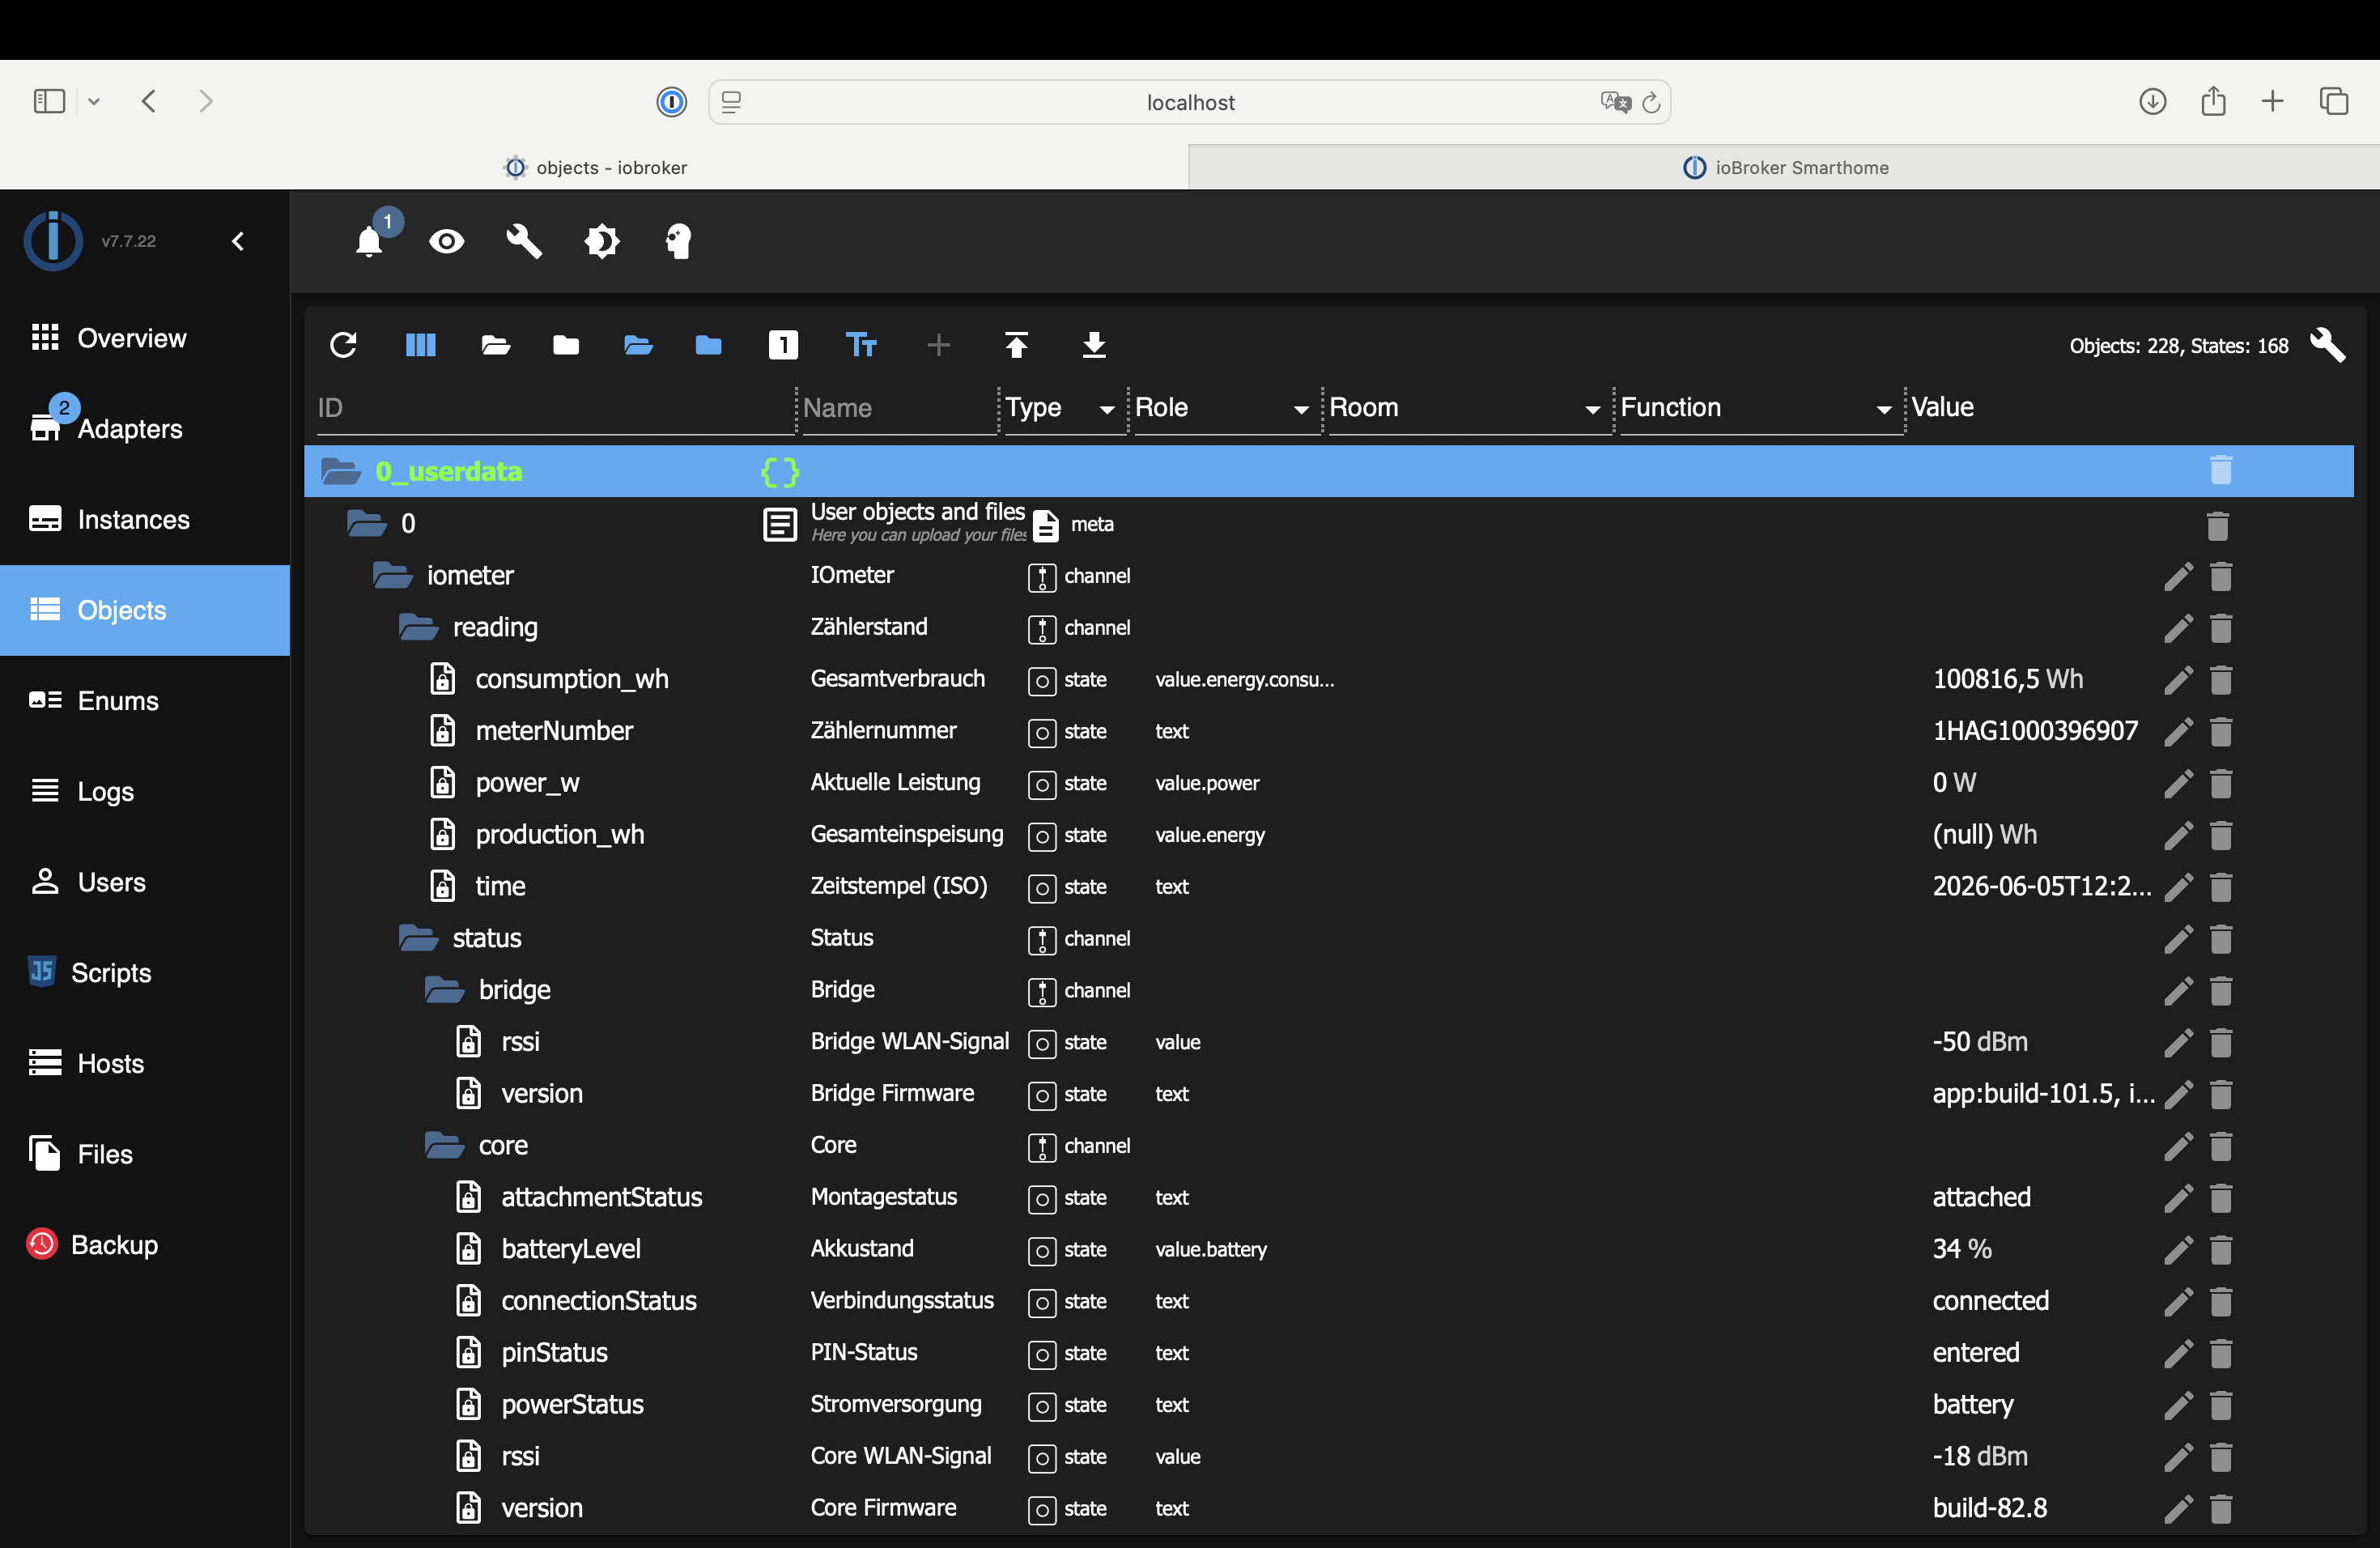2380x1548 pixels.
Task: Collapse the 0_userdata folder
Action: [341, 471]
